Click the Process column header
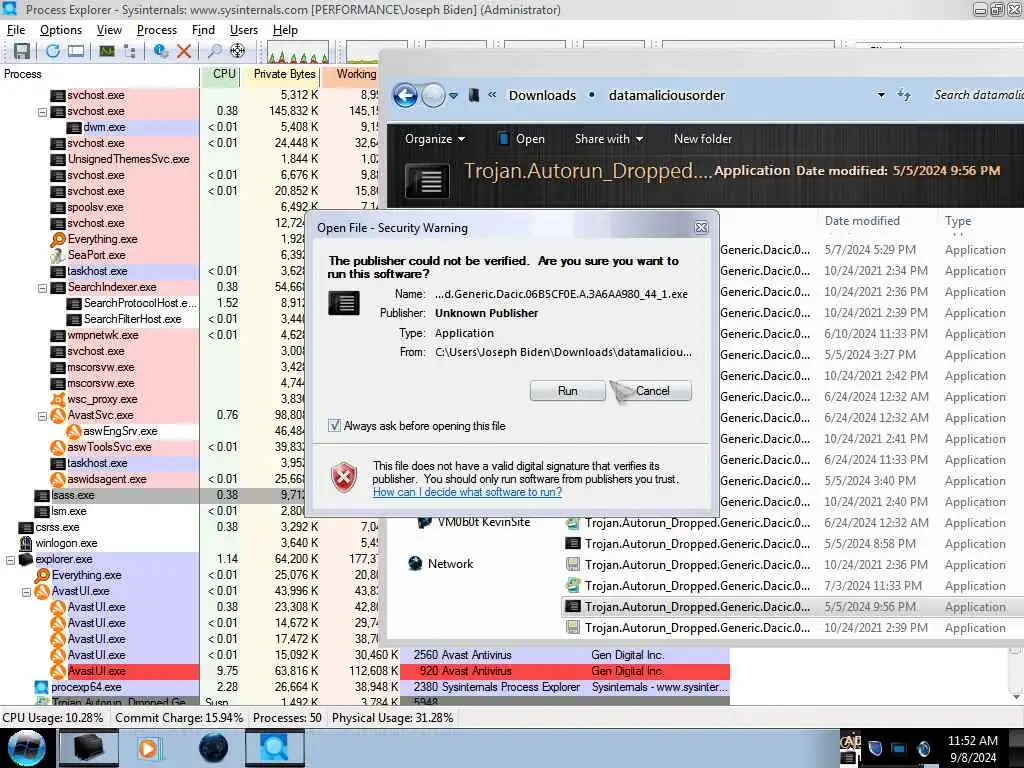1024x768 pixels. (99, 74)
